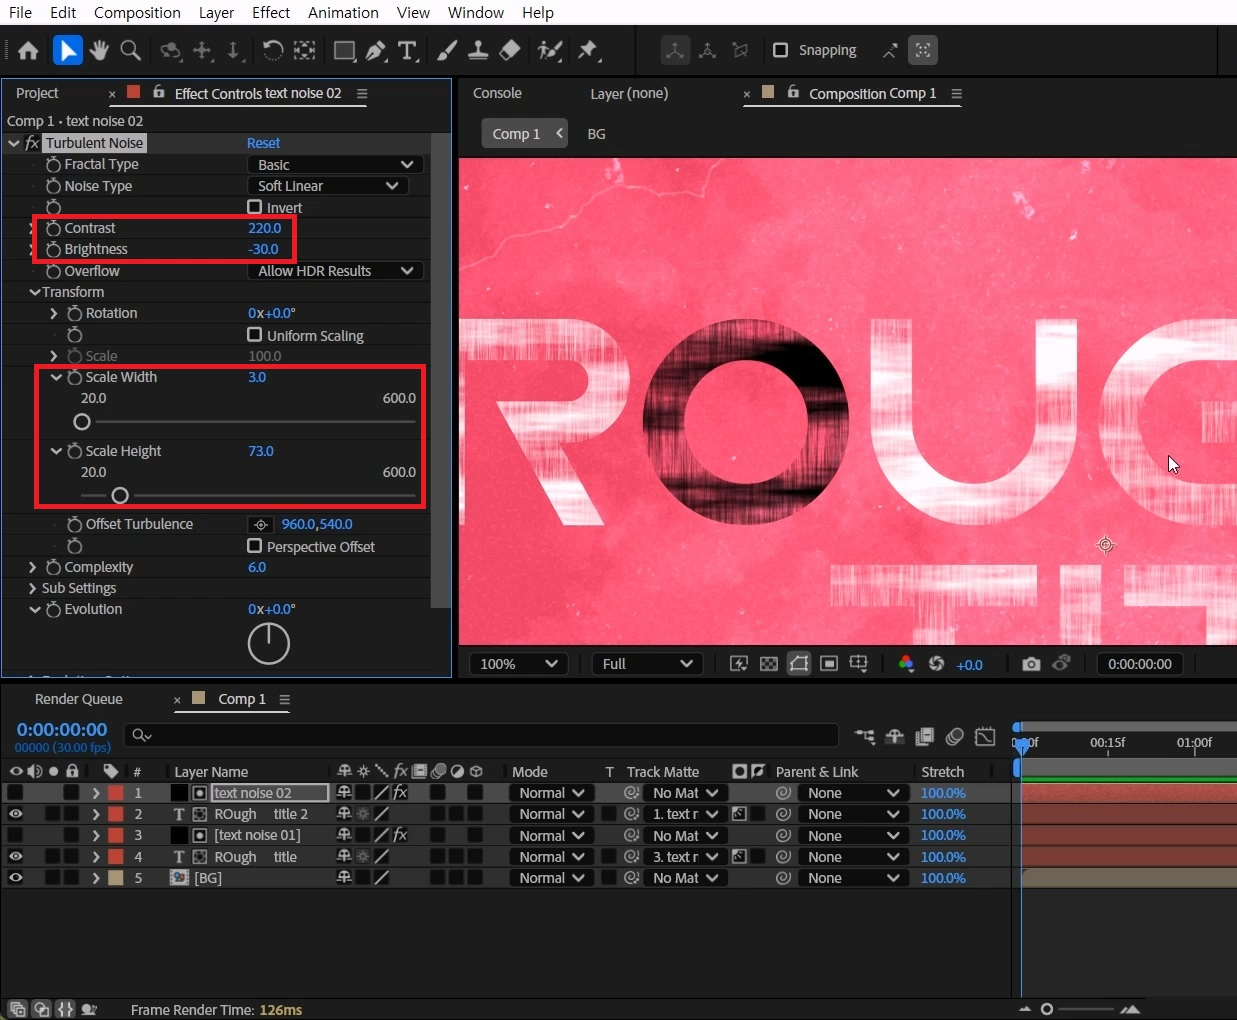
Task: Select the Rectangle shape tool
Action: click(x=344, y=50)
